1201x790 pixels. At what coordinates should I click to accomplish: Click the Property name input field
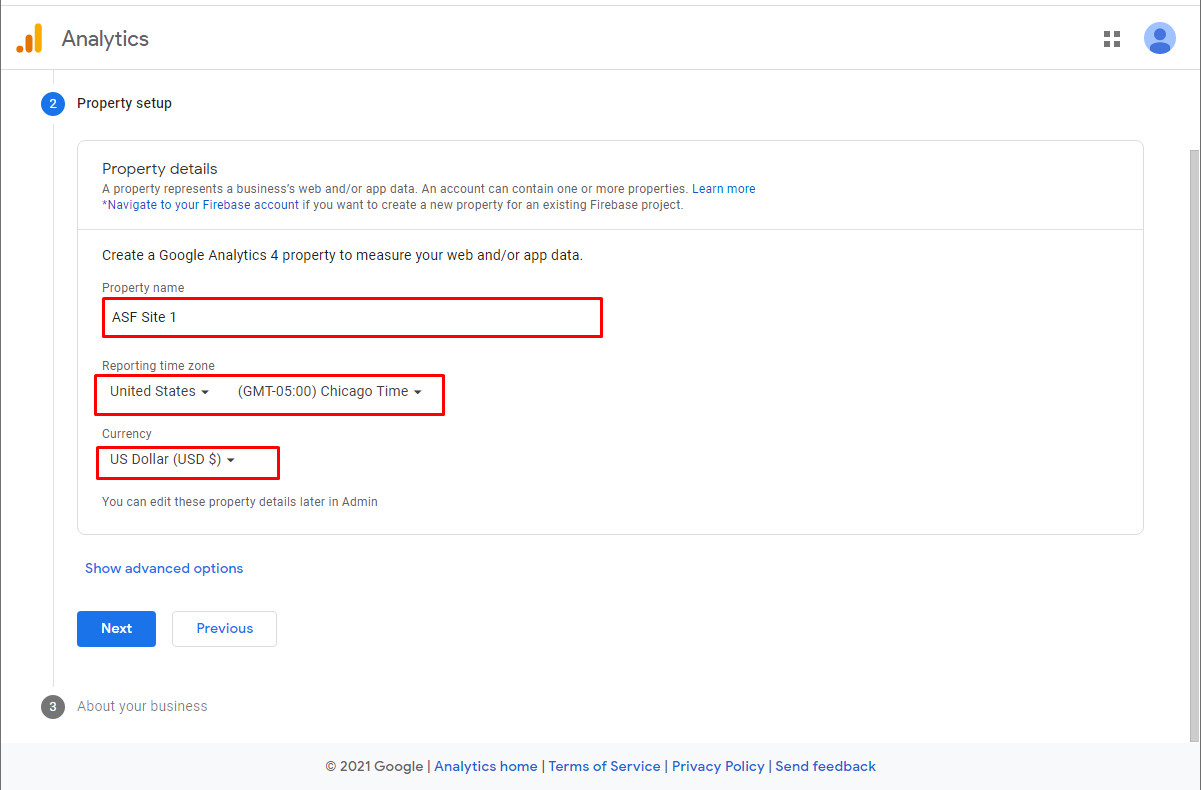(352, 317)
